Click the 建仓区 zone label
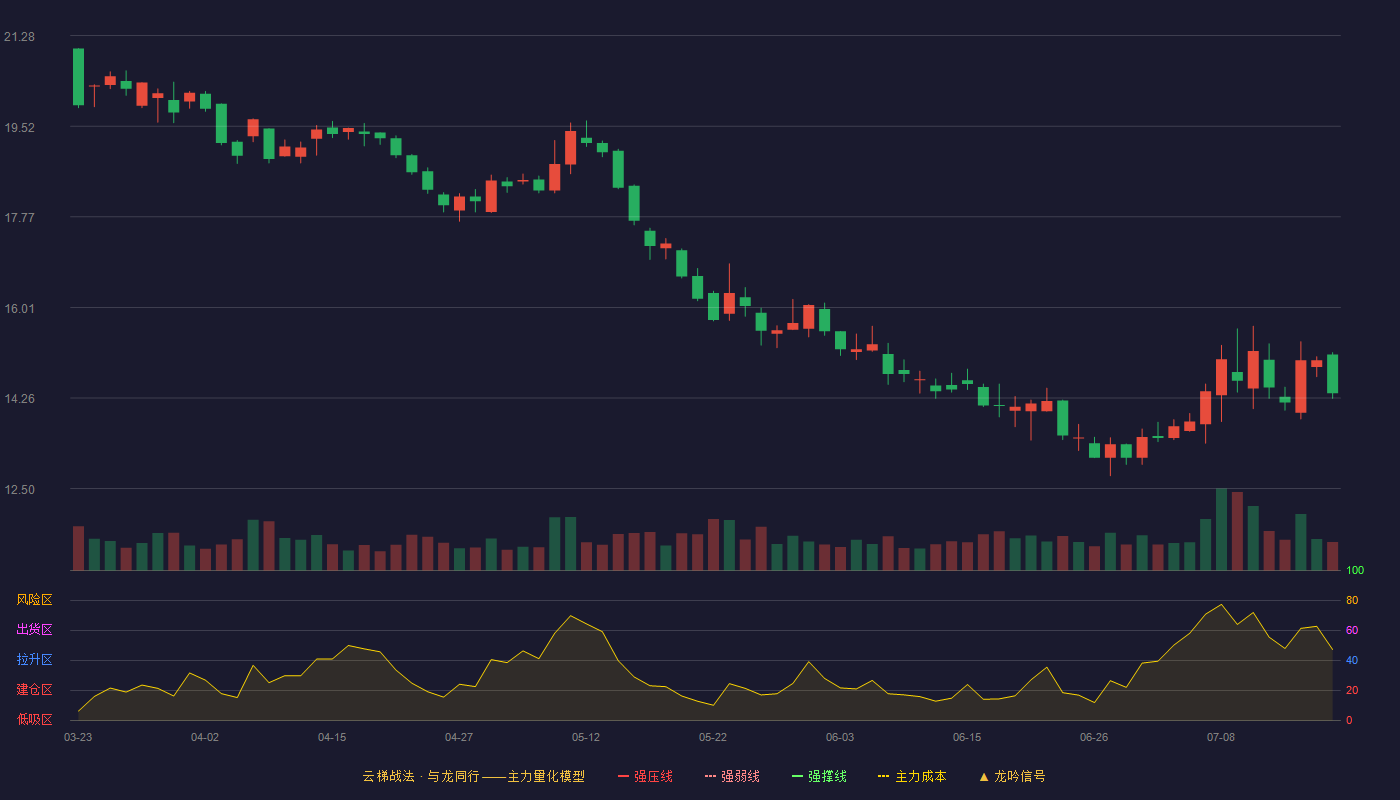The image size is (1400, 800). 34,690
